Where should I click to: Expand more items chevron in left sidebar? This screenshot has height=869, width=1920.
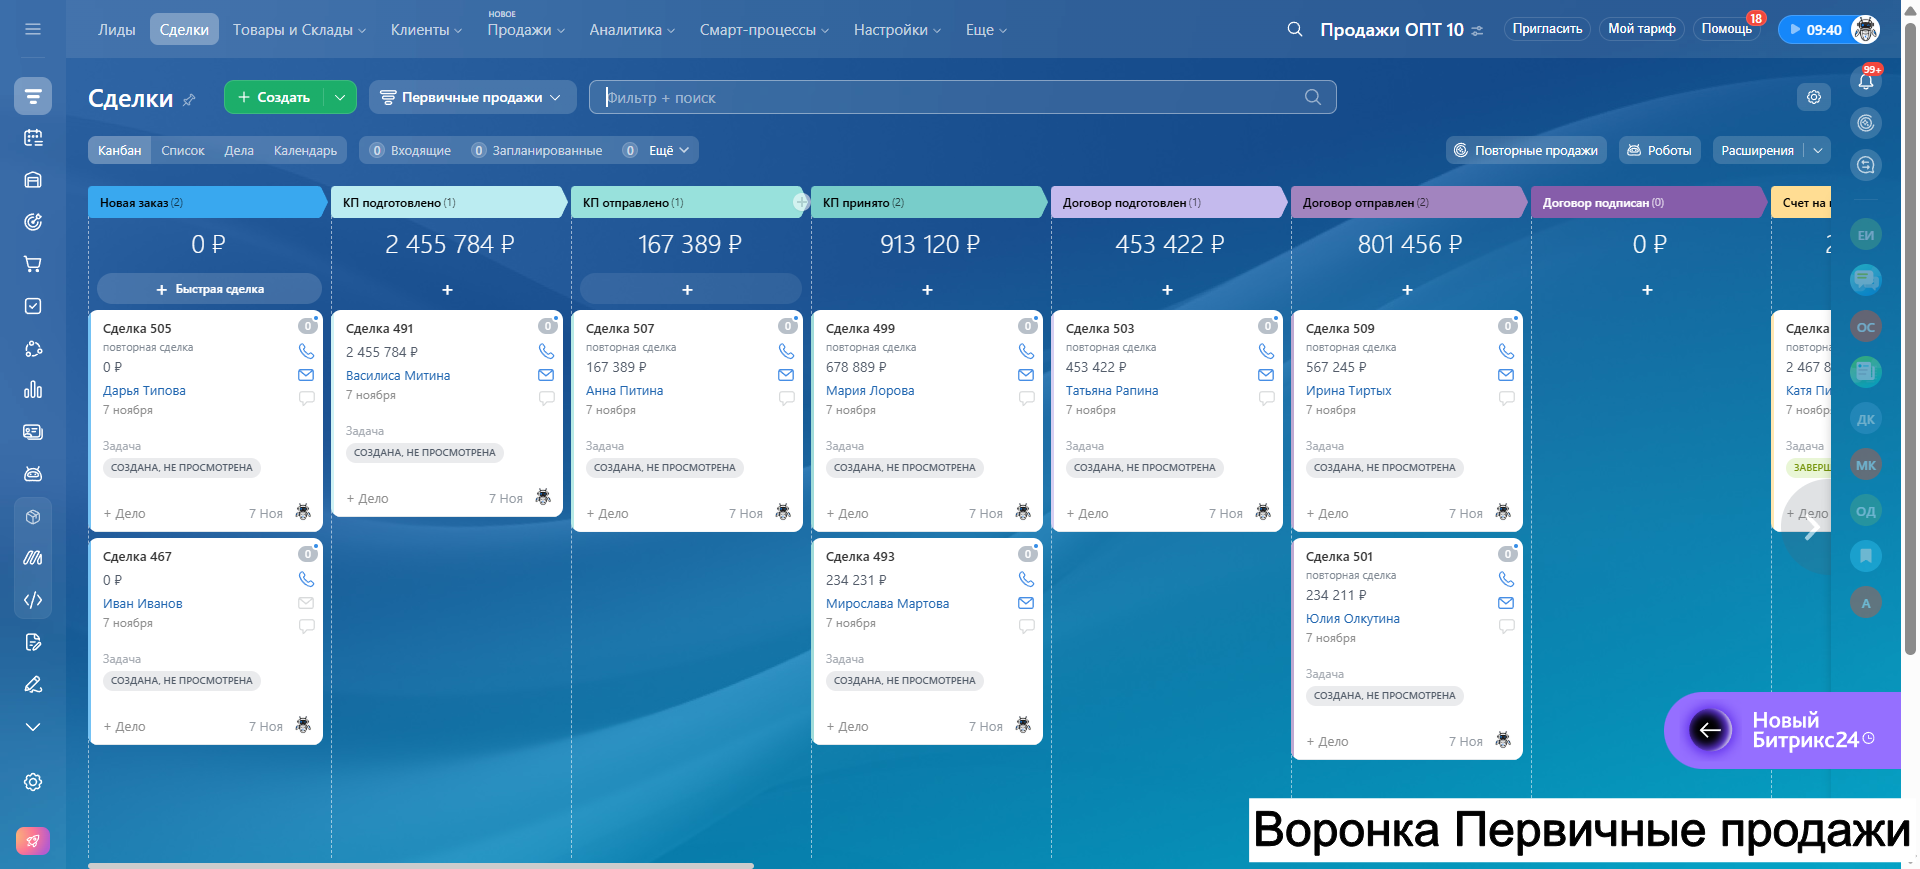point(33,727)
